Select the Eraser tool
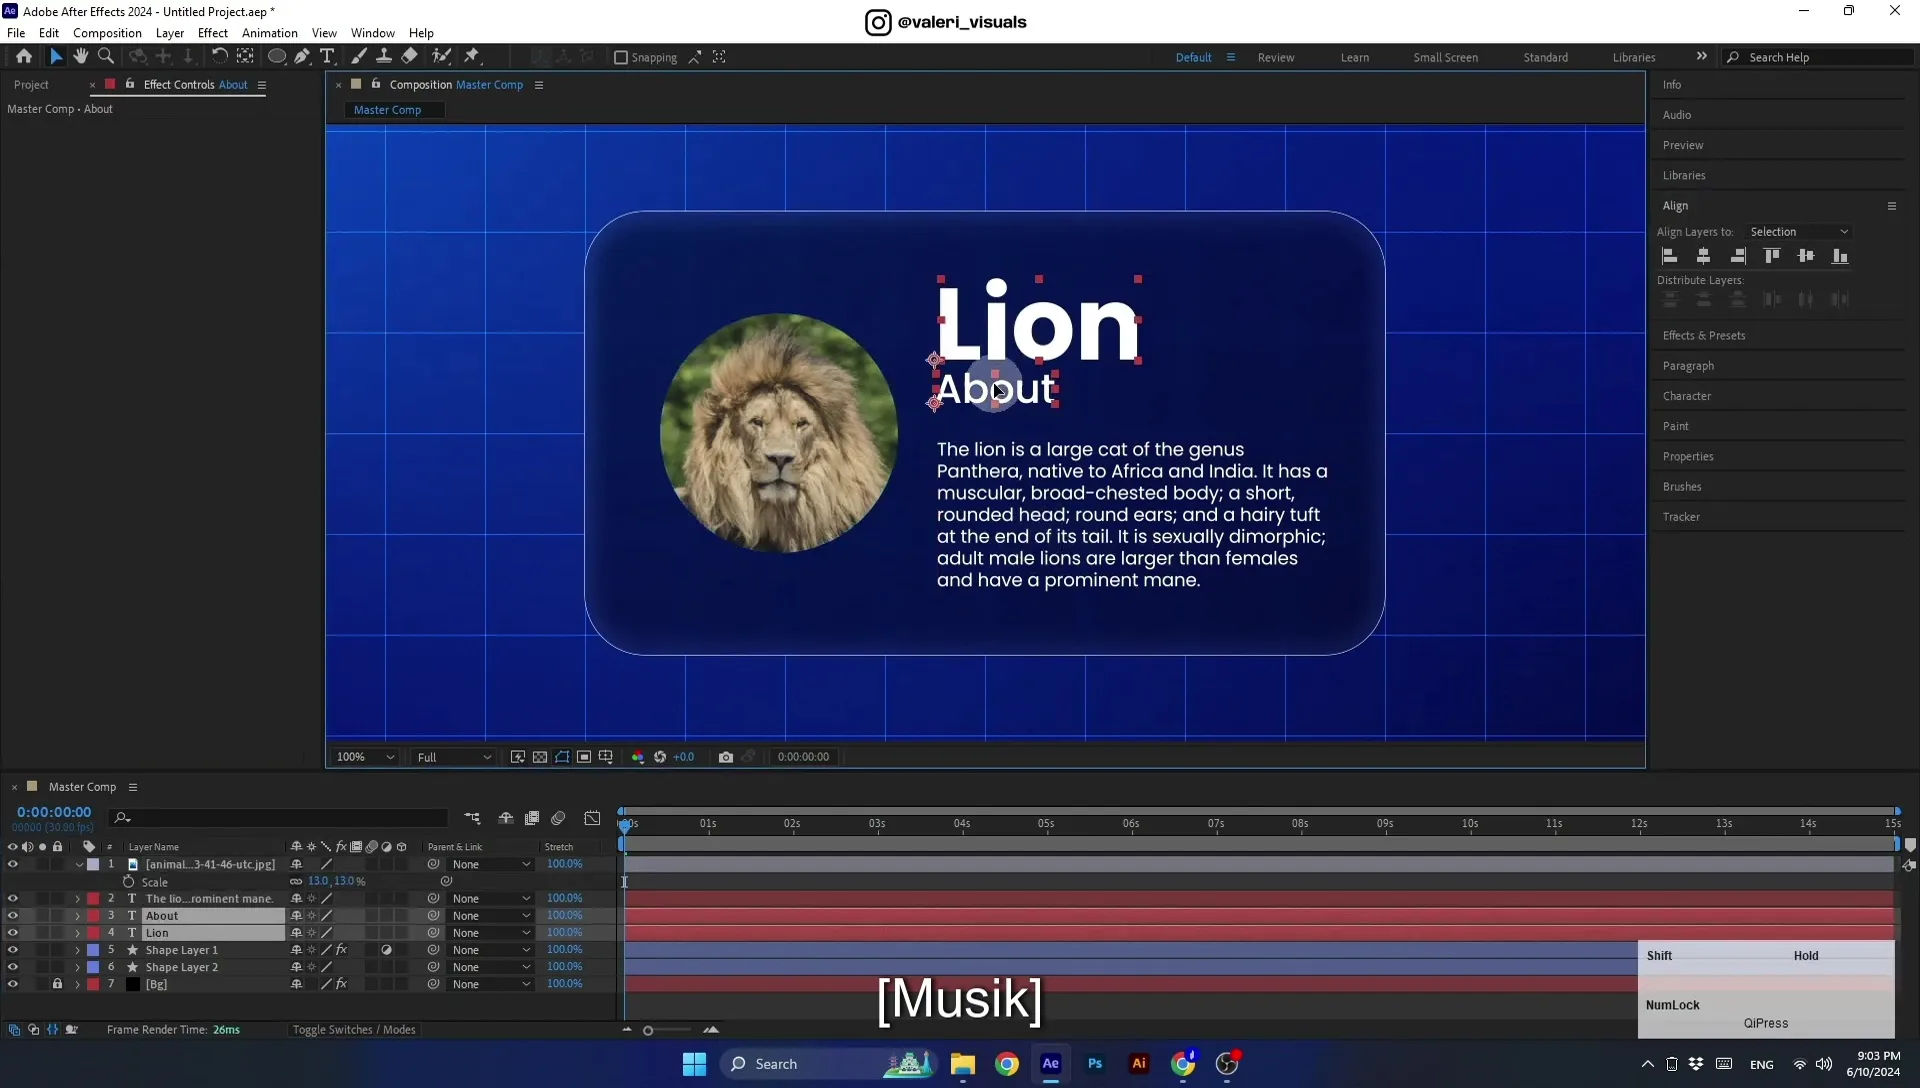Viewport: 1920px width, 1088px height. (x=409, y=57)
